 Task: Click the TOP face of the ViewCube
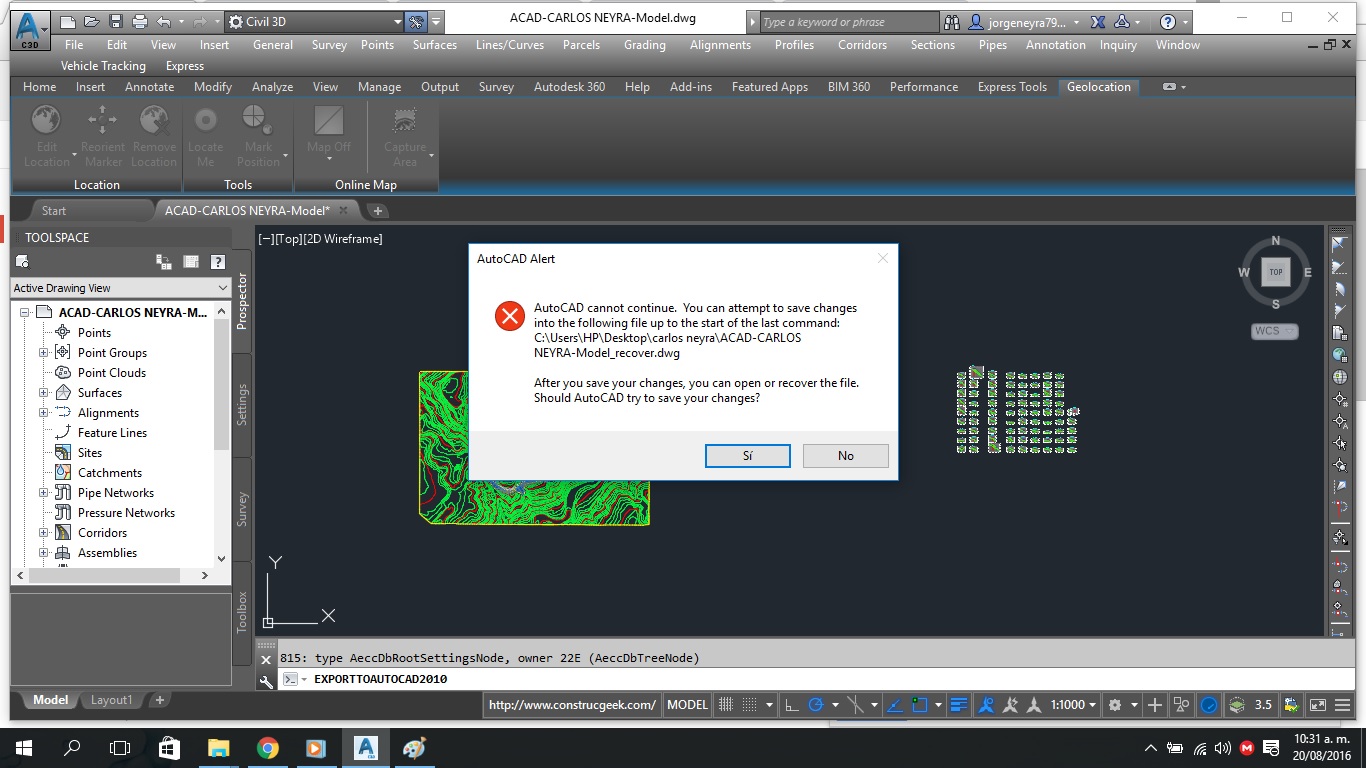[x=1276, y=272]
